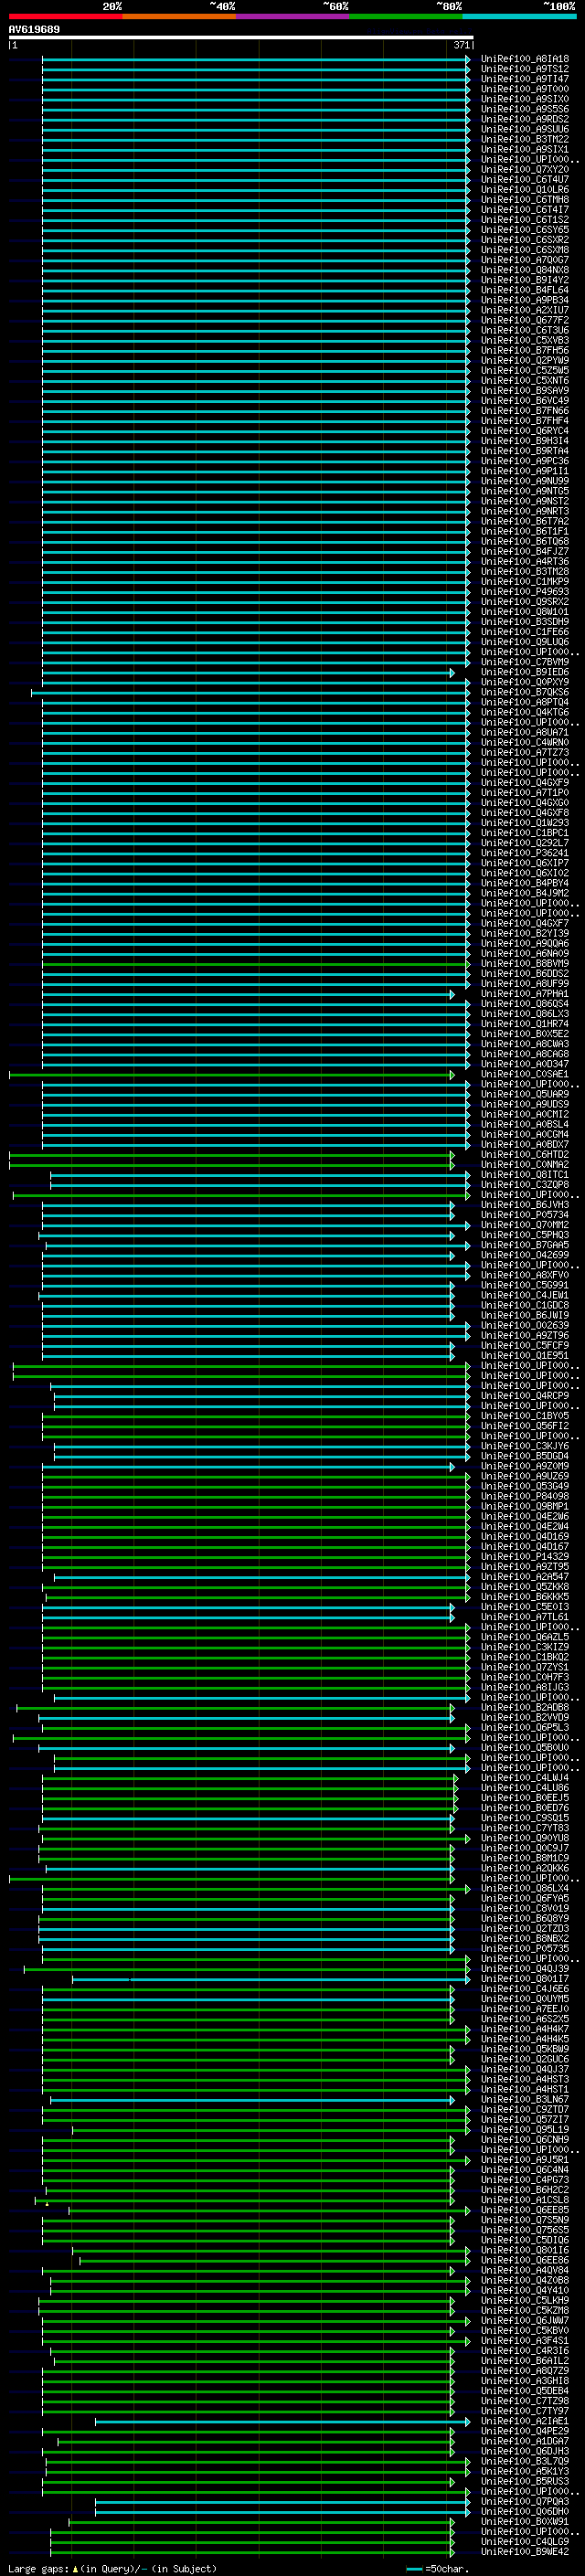585x2576 pixels.
Task: Open UniRef100_Q84NX8 alignment entry
Action: click(524, 270)
